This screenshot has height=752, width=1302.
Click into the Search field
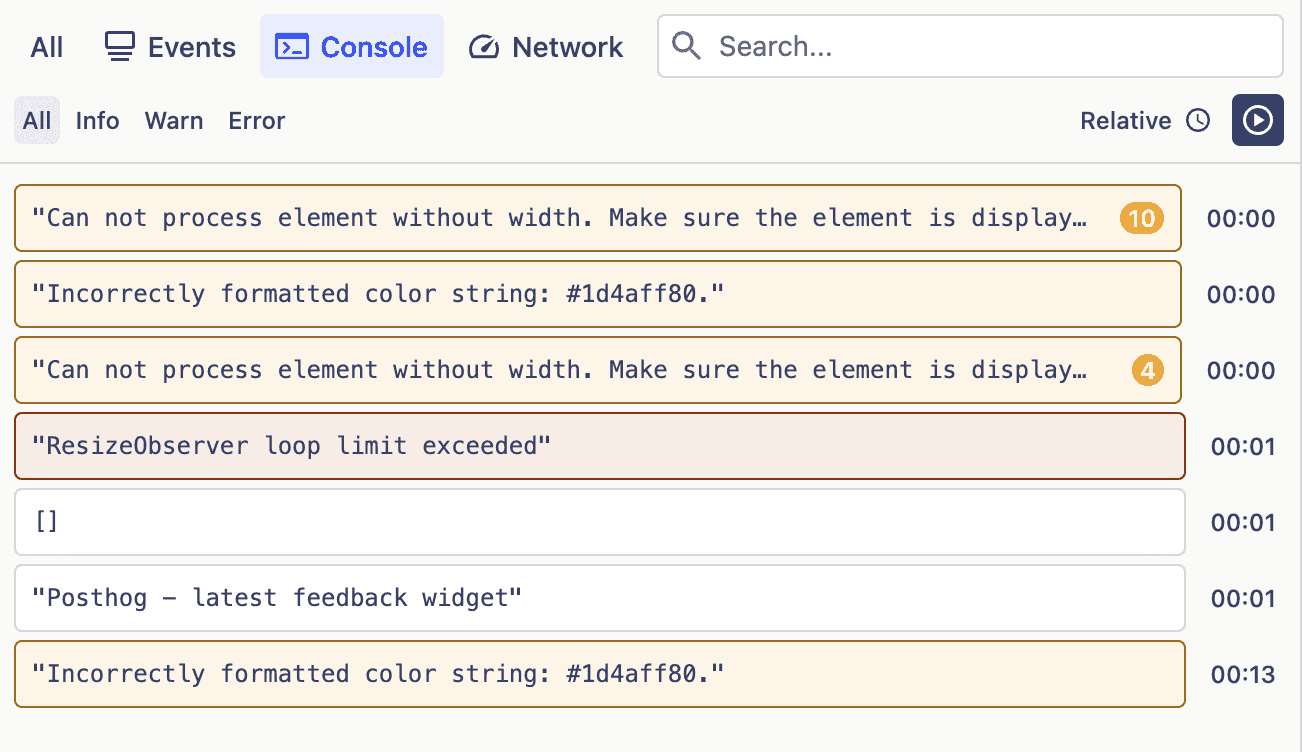pyautogui.click(x=990, y=46)
